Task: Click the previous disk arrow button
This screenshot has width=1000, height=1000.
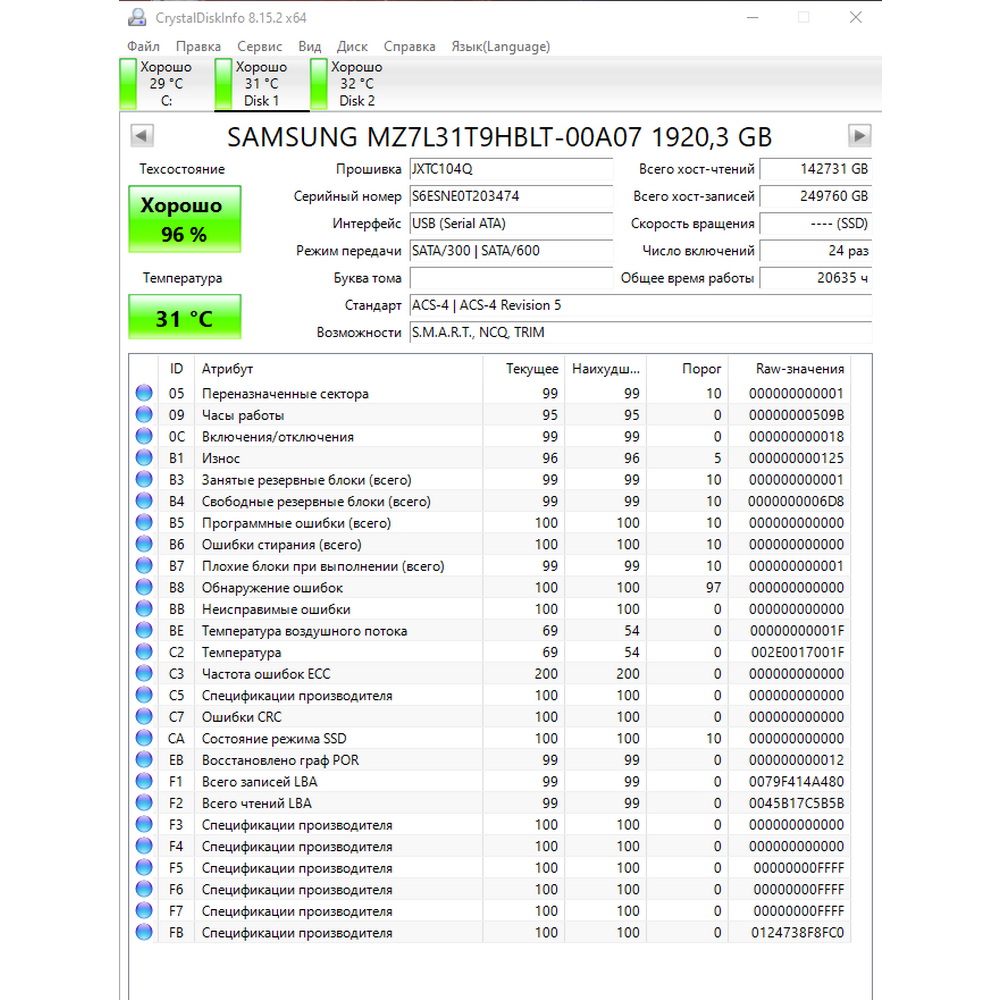Action: point(142,136)
